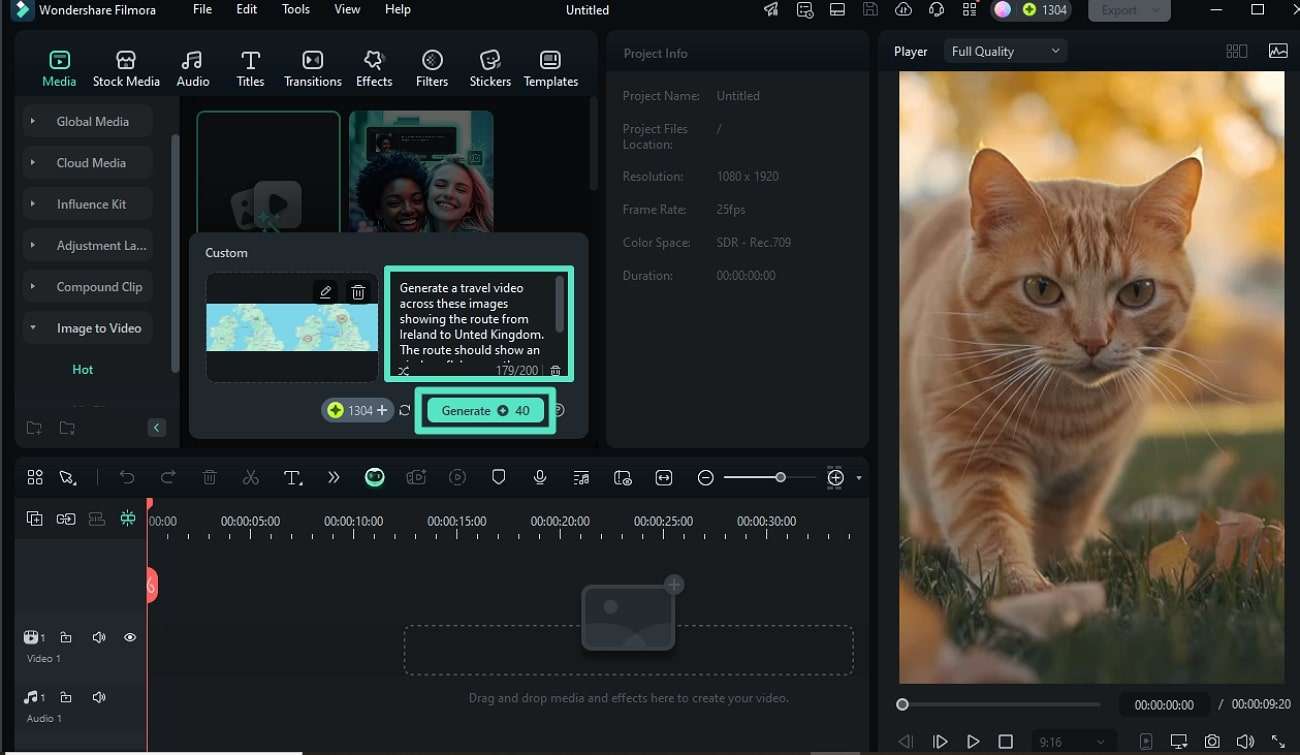Click the save project icon
The height and width of the screenshot is (755, 1300).
pos(870,10)
